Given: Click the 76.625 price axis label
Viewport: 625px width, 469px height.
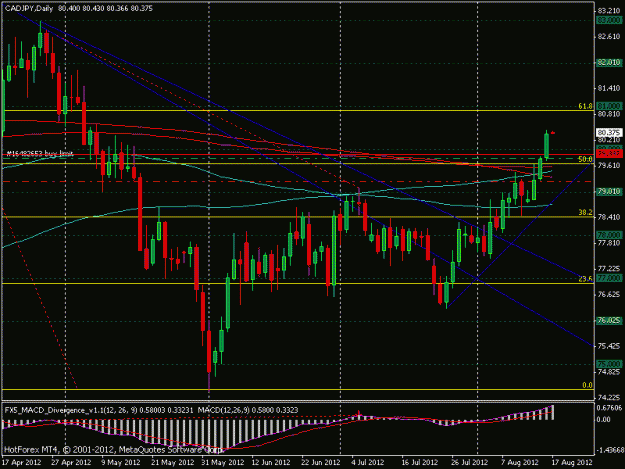Looking at the screenshot, I should (609, 294).
